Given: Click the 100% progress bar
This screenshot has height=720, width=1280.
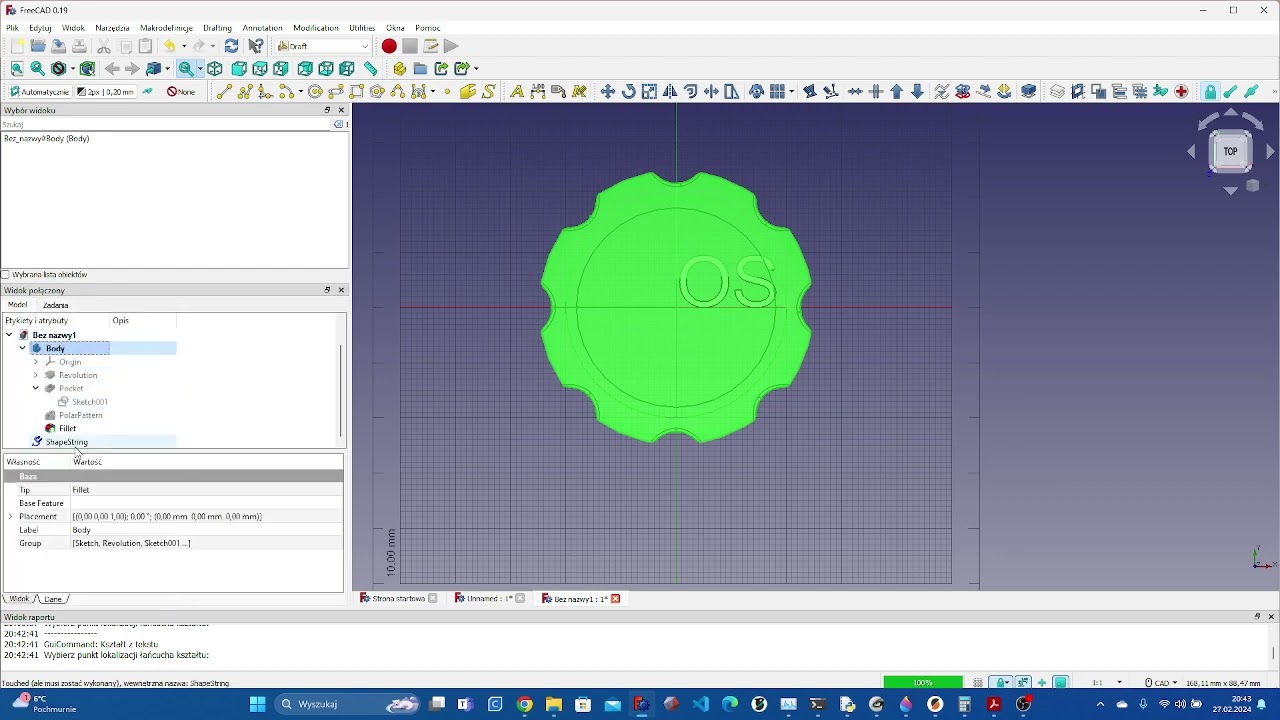Looking at the screenshot, I should tap(923, 683).
